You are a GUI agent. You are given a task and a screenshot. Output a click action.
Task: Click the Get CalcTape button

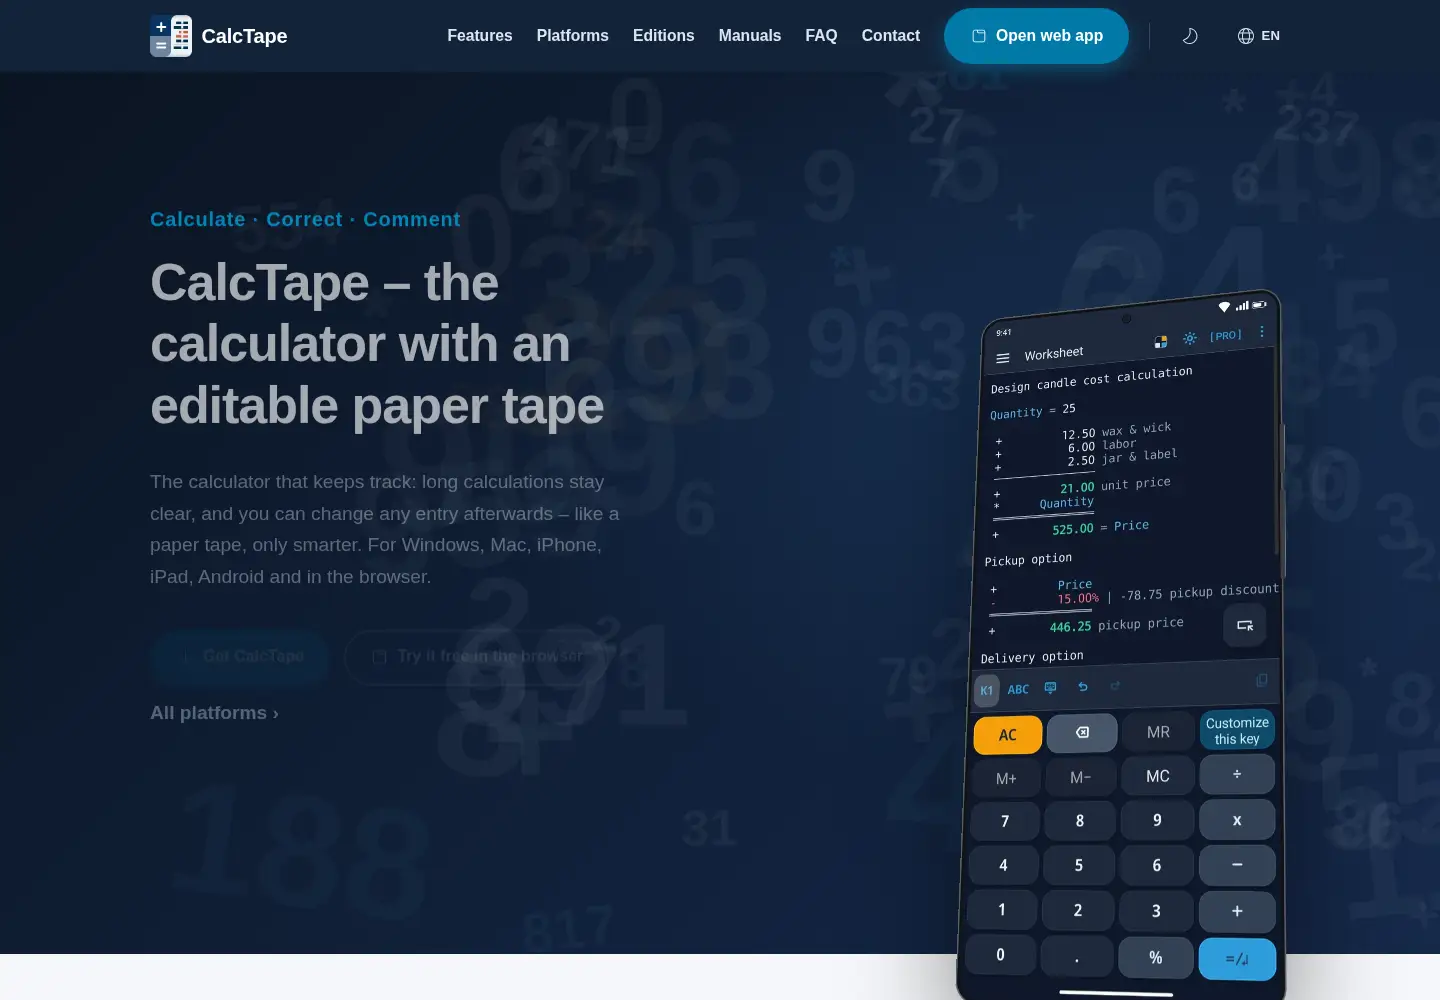(241, 656)
